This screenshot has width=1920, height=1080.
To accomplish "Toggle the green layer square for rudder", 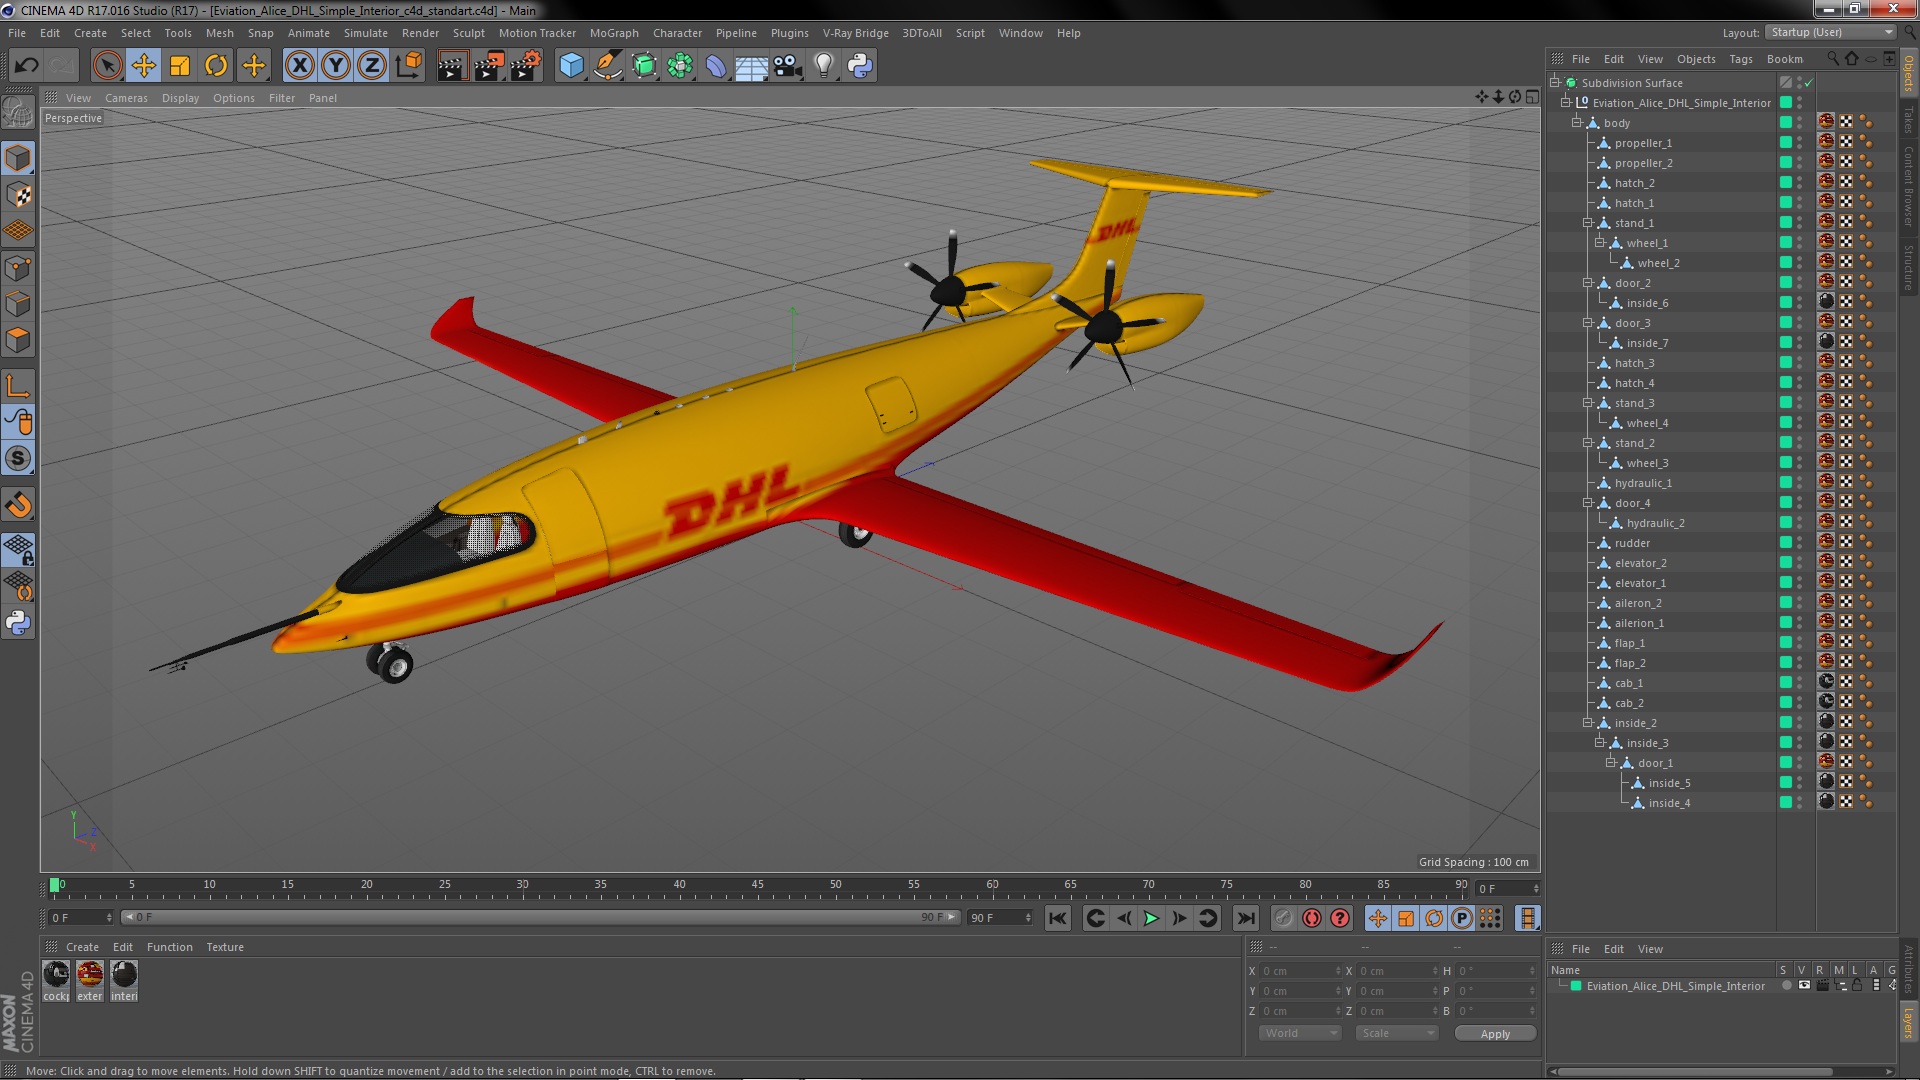I will click(1786, 543).
